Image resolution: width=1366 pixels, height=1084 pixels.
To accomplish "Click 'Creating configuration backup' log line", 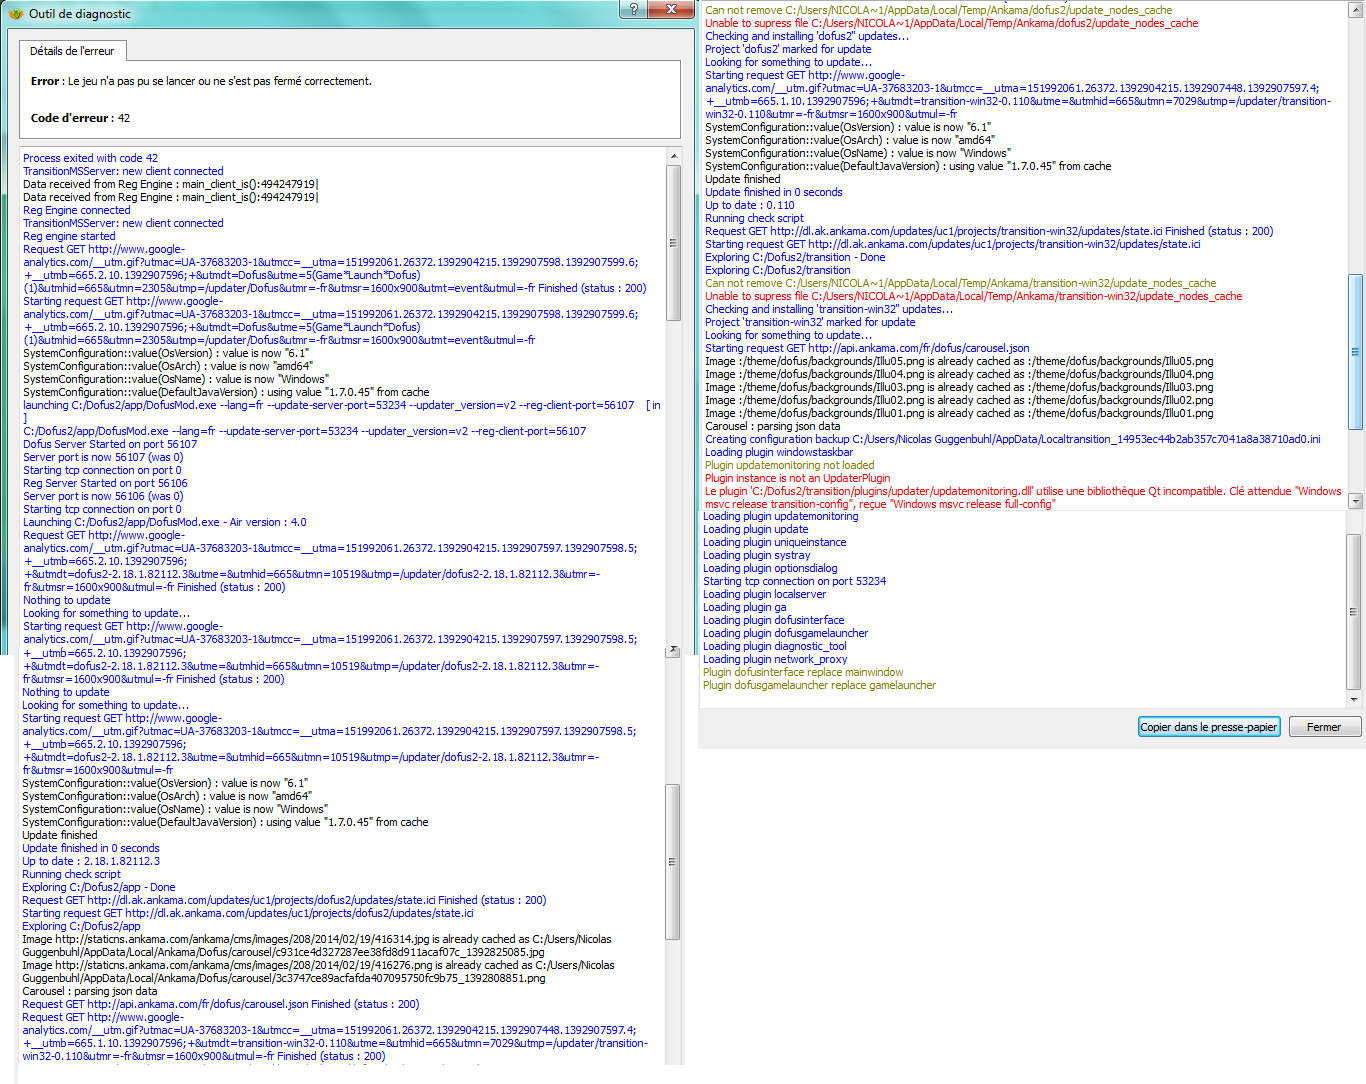I will 1013,439.
